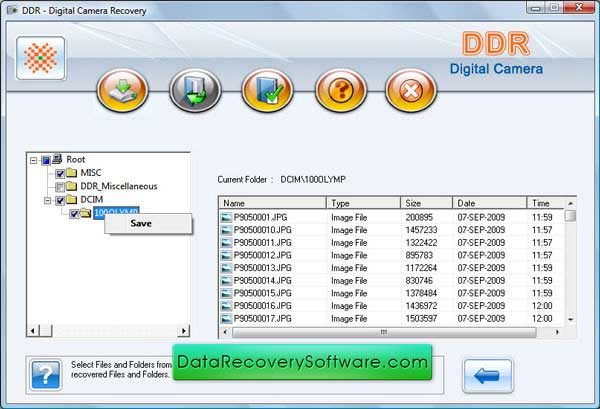Click image icon of P90500017.JPG
600x409 pixels.
227,318
